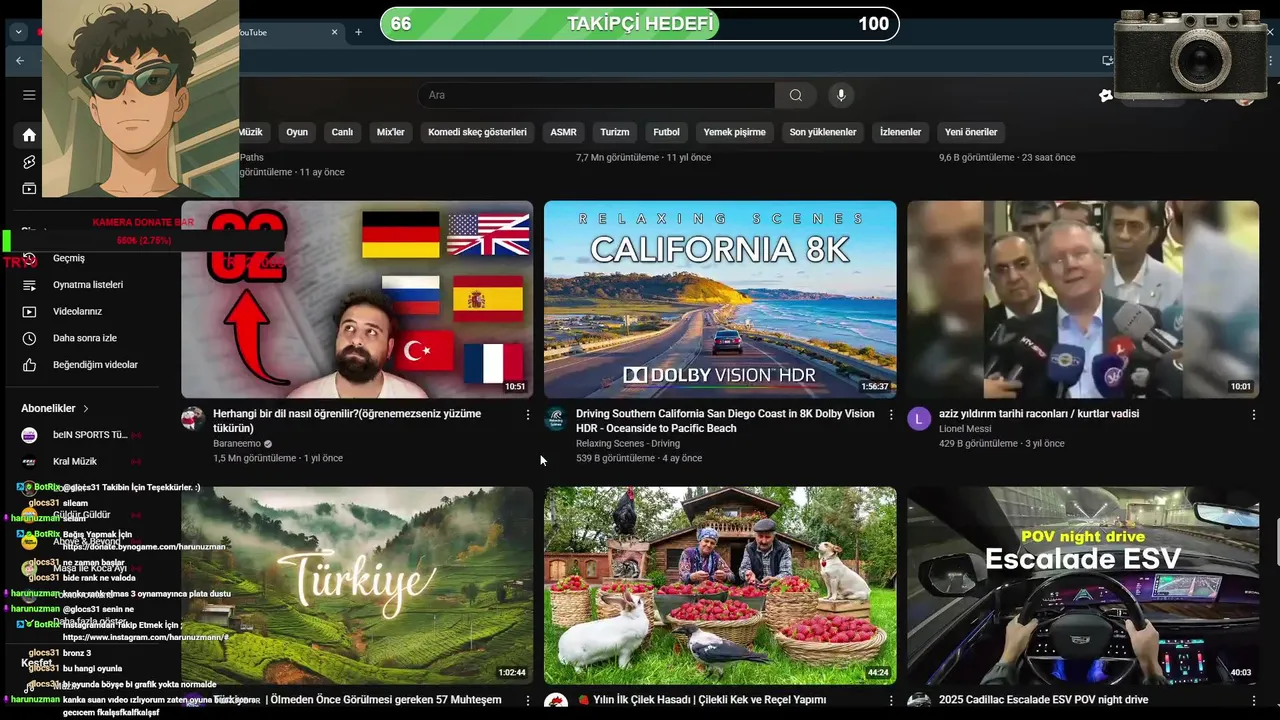The height and width of the screenshot is (720, 1280).
Task: Open the strawberry harvest video thumbnail
Action: coord(720,585)
